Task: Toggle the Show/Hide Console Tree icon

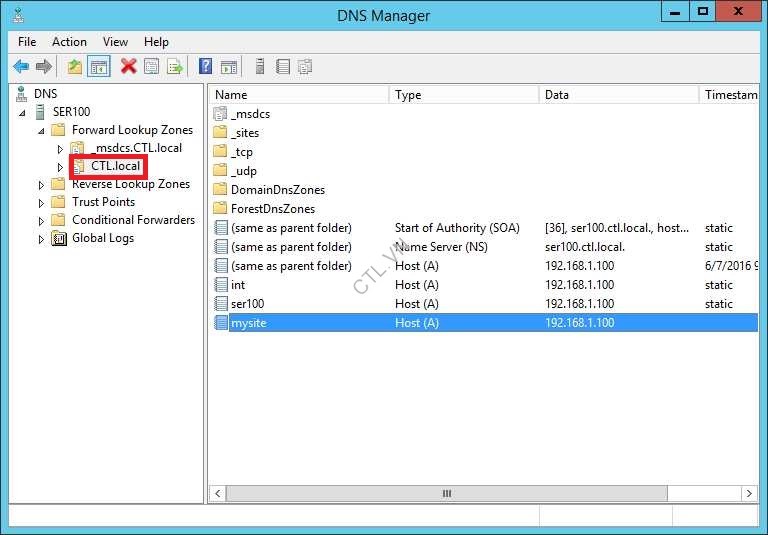Action: click(x=99, y=67)
